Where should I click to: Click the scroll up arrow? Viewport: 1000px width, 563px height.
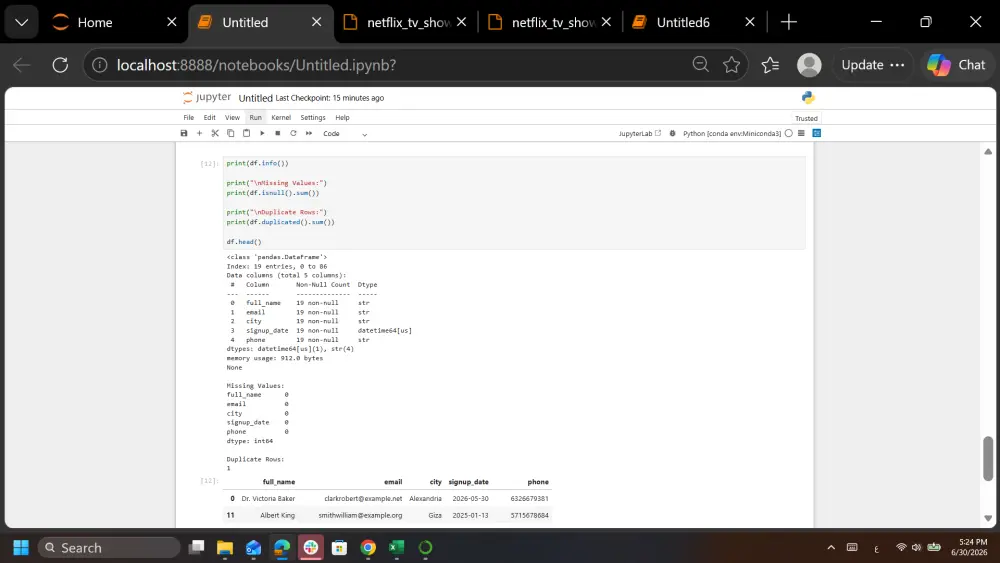[988, 151]
